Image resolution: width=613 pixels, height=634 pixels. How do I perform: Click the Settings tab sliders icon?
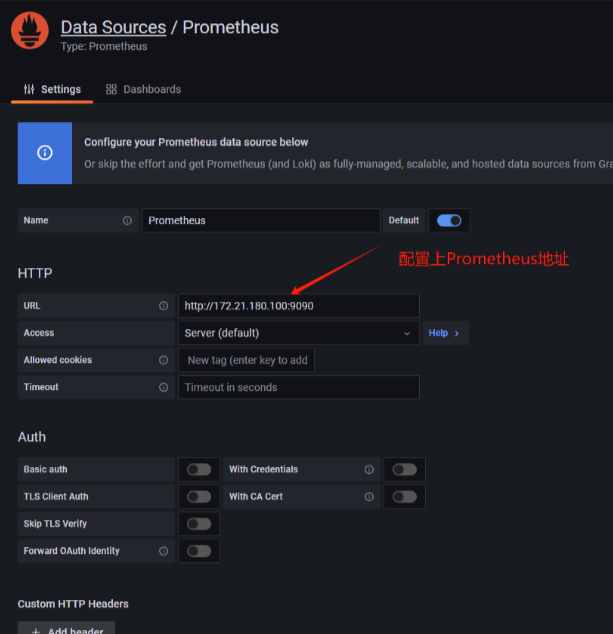(29, 89)
